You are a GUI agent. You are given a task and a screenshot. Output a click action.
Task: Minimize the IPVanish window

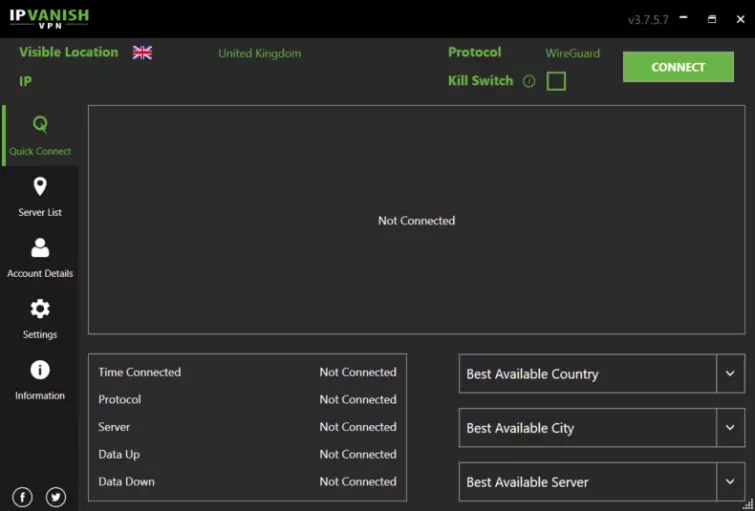click(x=683, y=18)
